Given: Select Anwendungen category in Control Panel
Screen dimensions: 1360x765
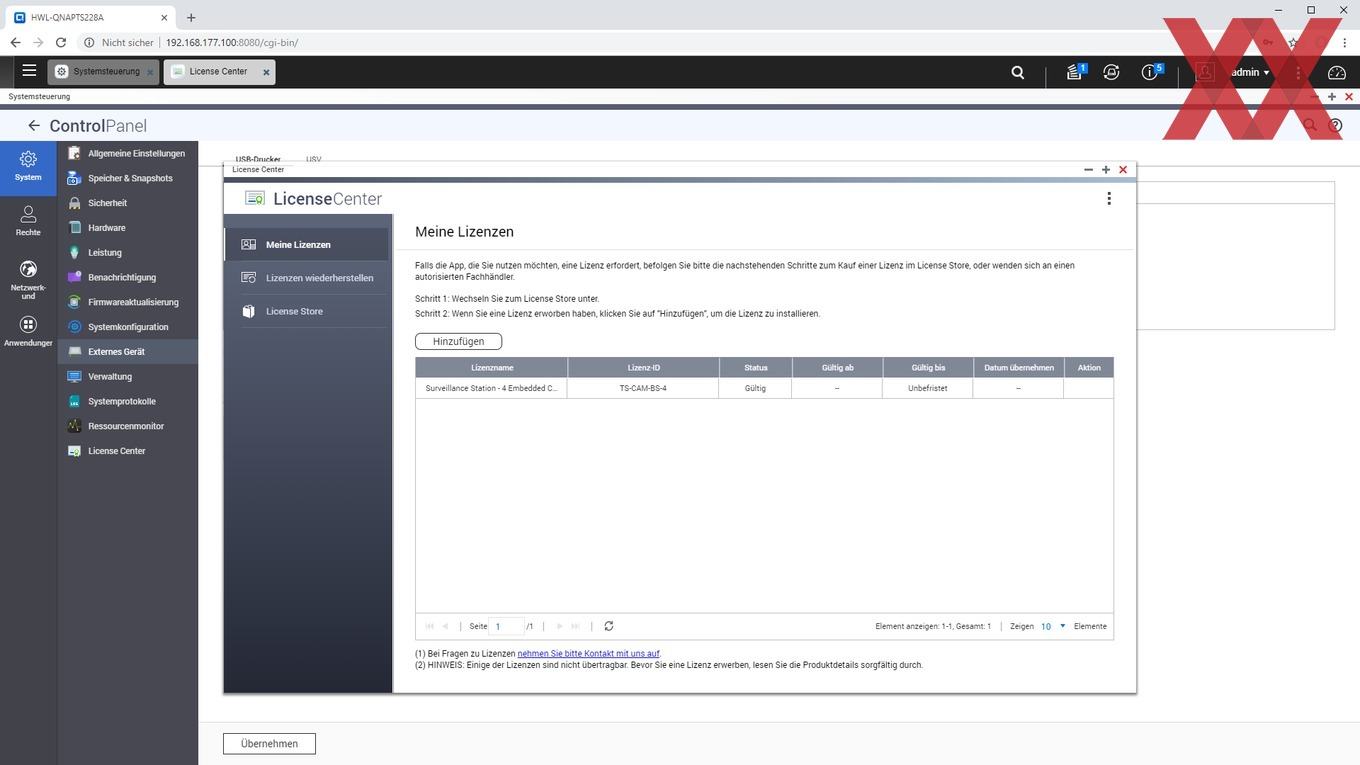Looking at the screenshot, I should tap(28, 331).
